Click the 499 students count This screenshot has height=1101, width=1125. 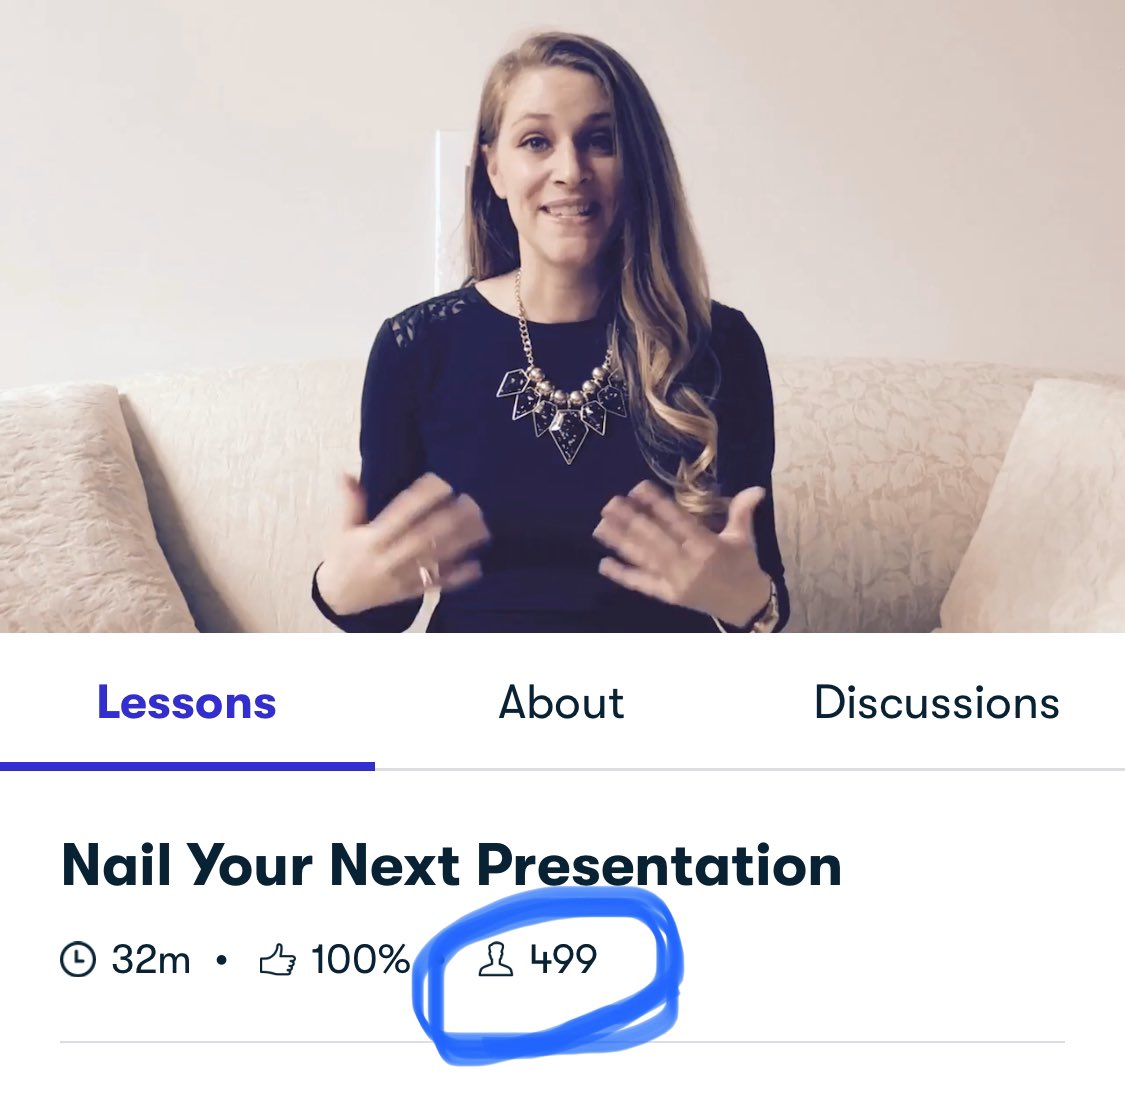tap(563, 959)
